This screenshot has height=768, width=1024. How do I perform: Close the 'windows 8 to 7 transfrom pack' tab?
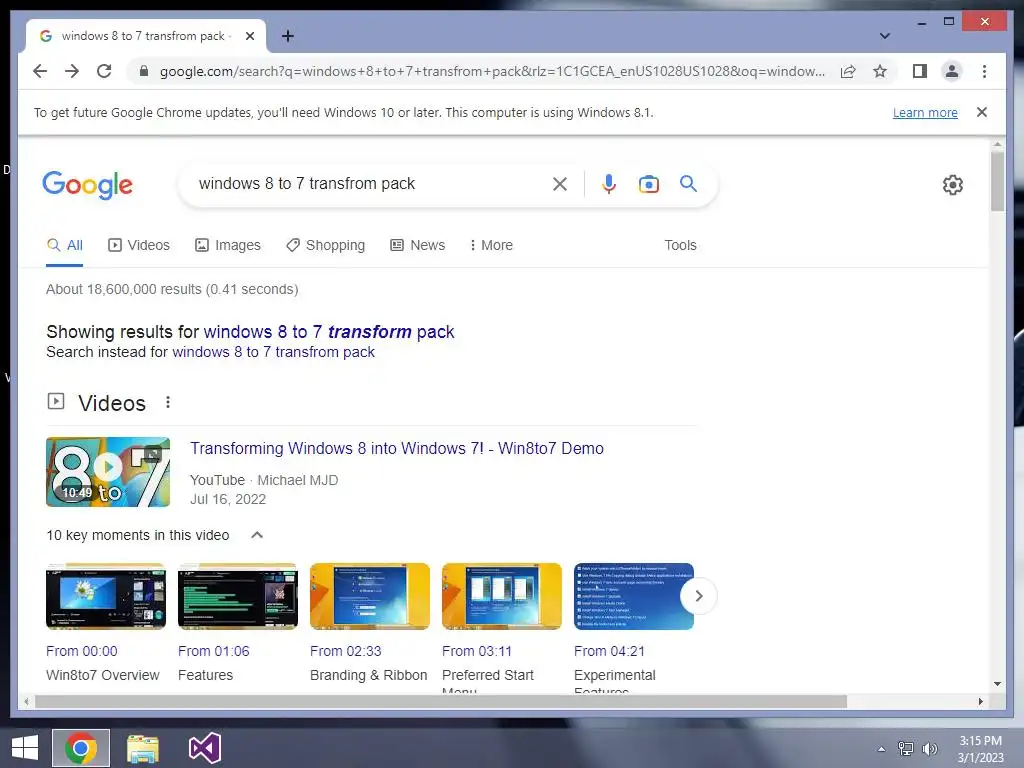coord(249,36)
